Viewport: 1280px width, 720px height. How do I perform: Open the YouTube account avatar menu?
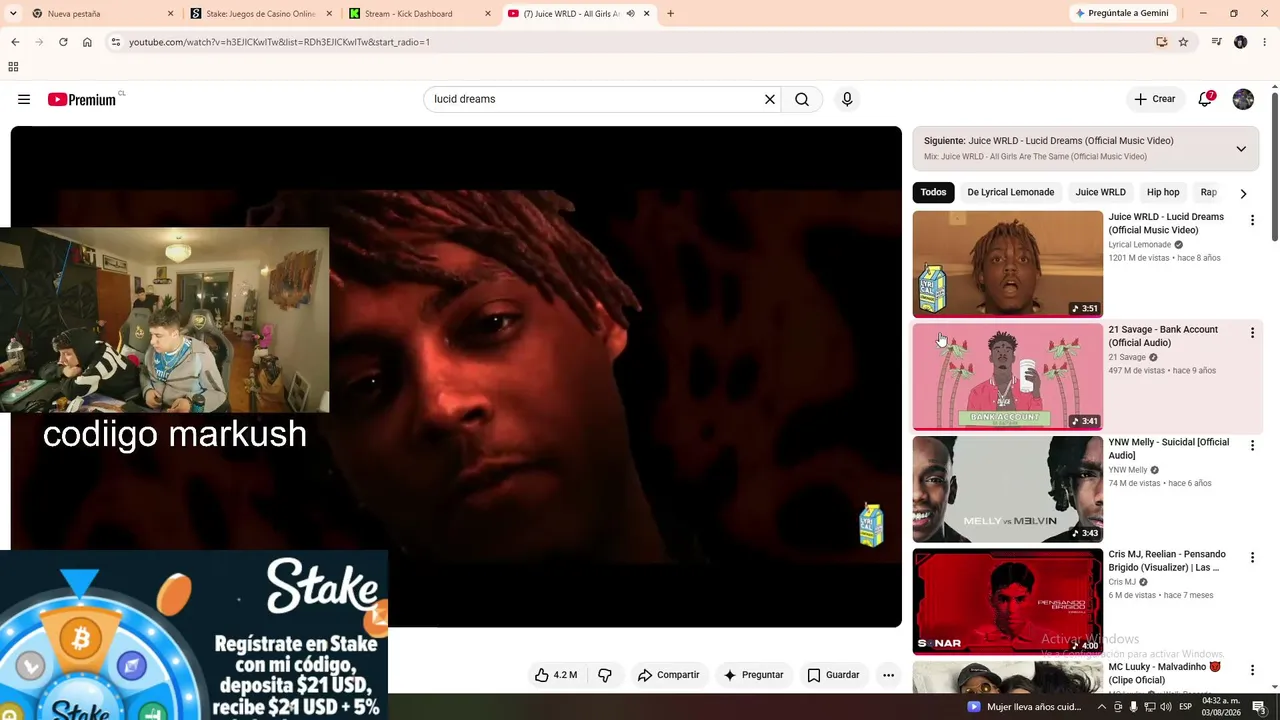tap(1243, 99)
